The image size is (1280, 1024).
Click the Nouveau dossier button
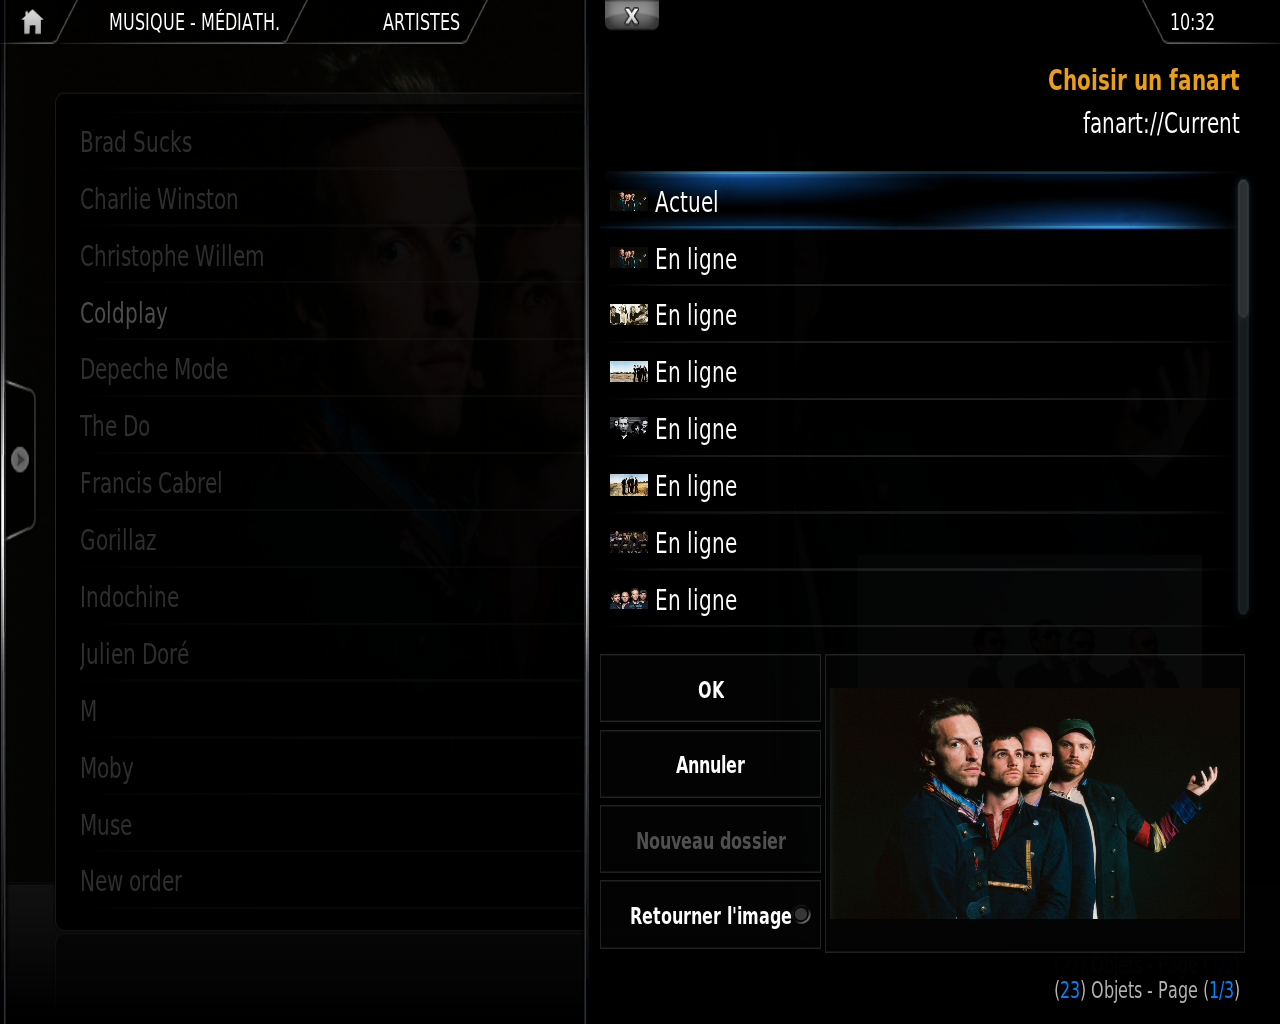point(710,840)
